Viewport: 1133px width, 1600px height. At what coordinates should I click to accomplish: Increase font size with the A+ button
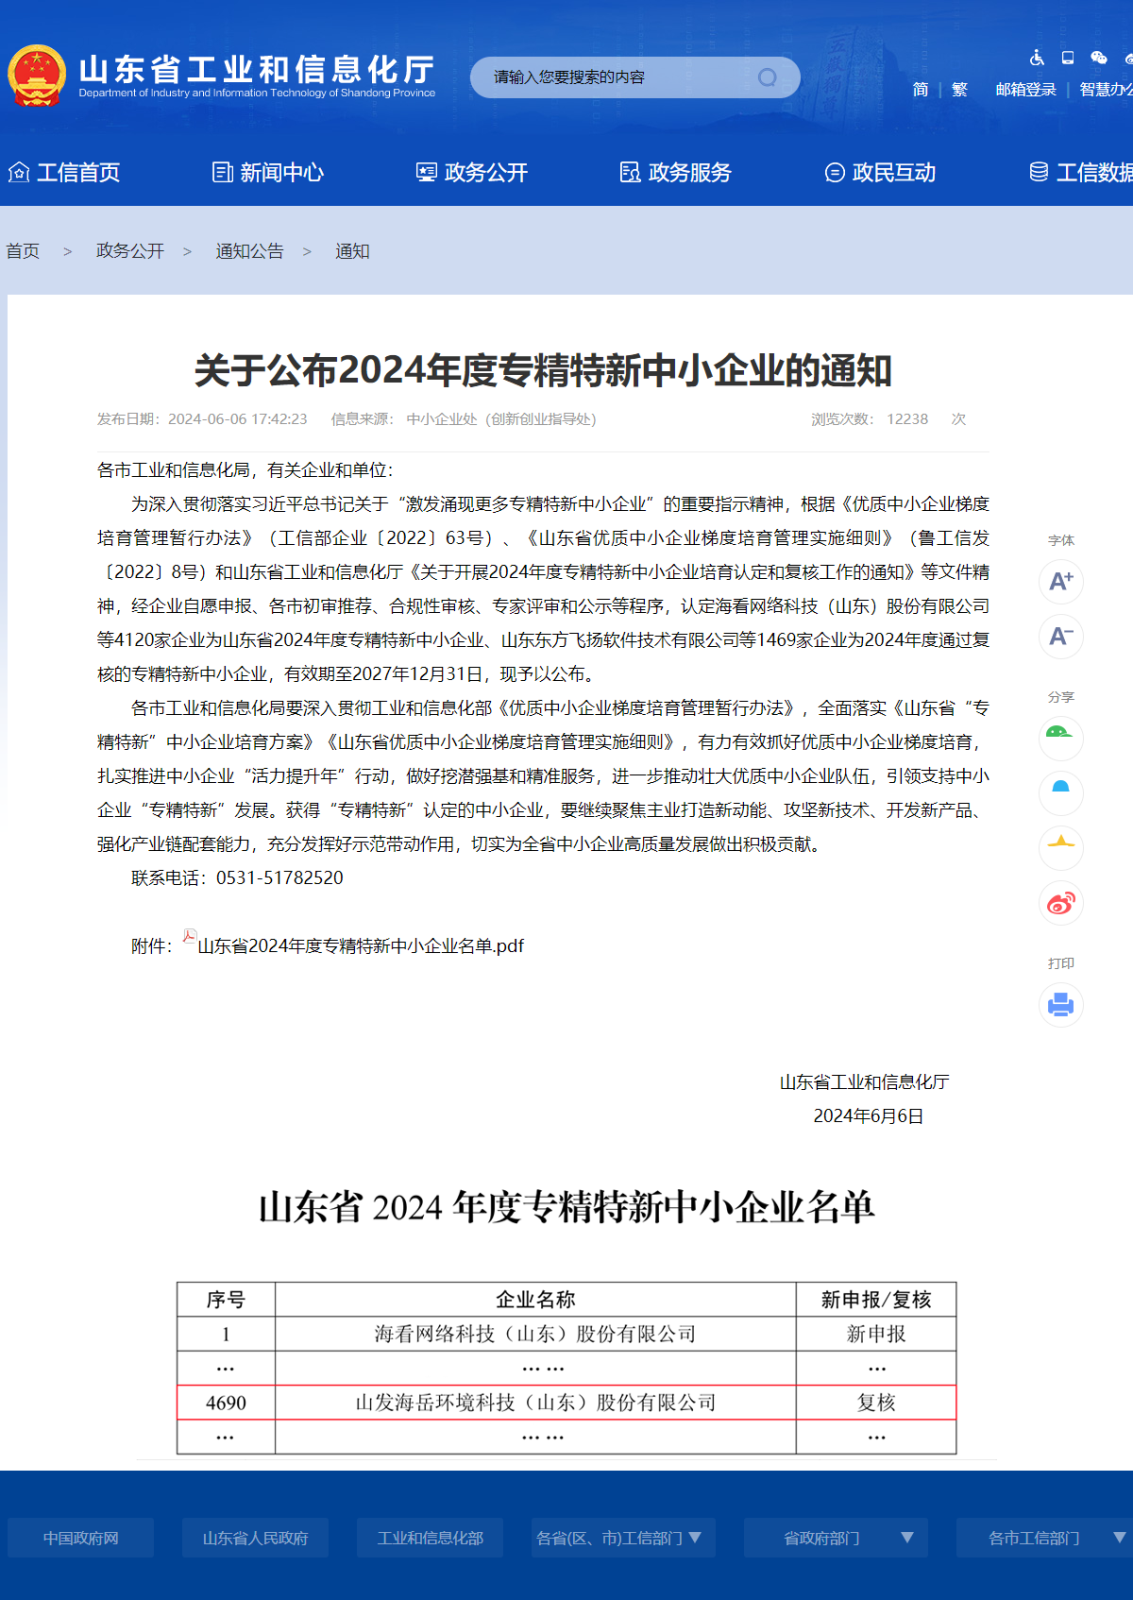(x=1060, y=581)
